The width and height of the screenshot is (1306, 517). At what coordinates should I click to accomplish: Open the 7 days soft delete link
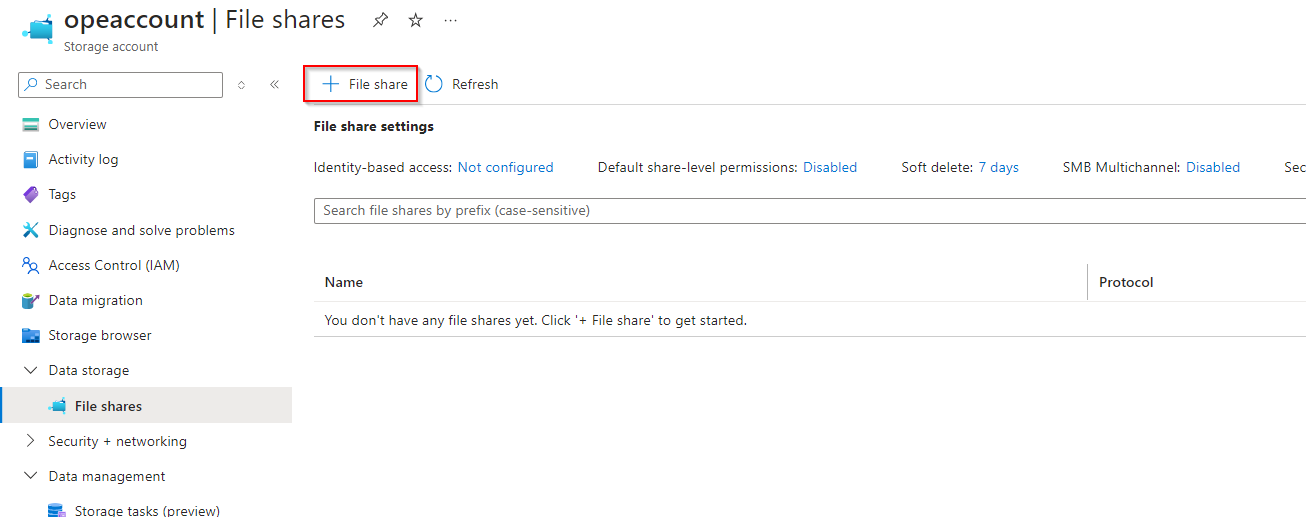(x=998, y=168)
